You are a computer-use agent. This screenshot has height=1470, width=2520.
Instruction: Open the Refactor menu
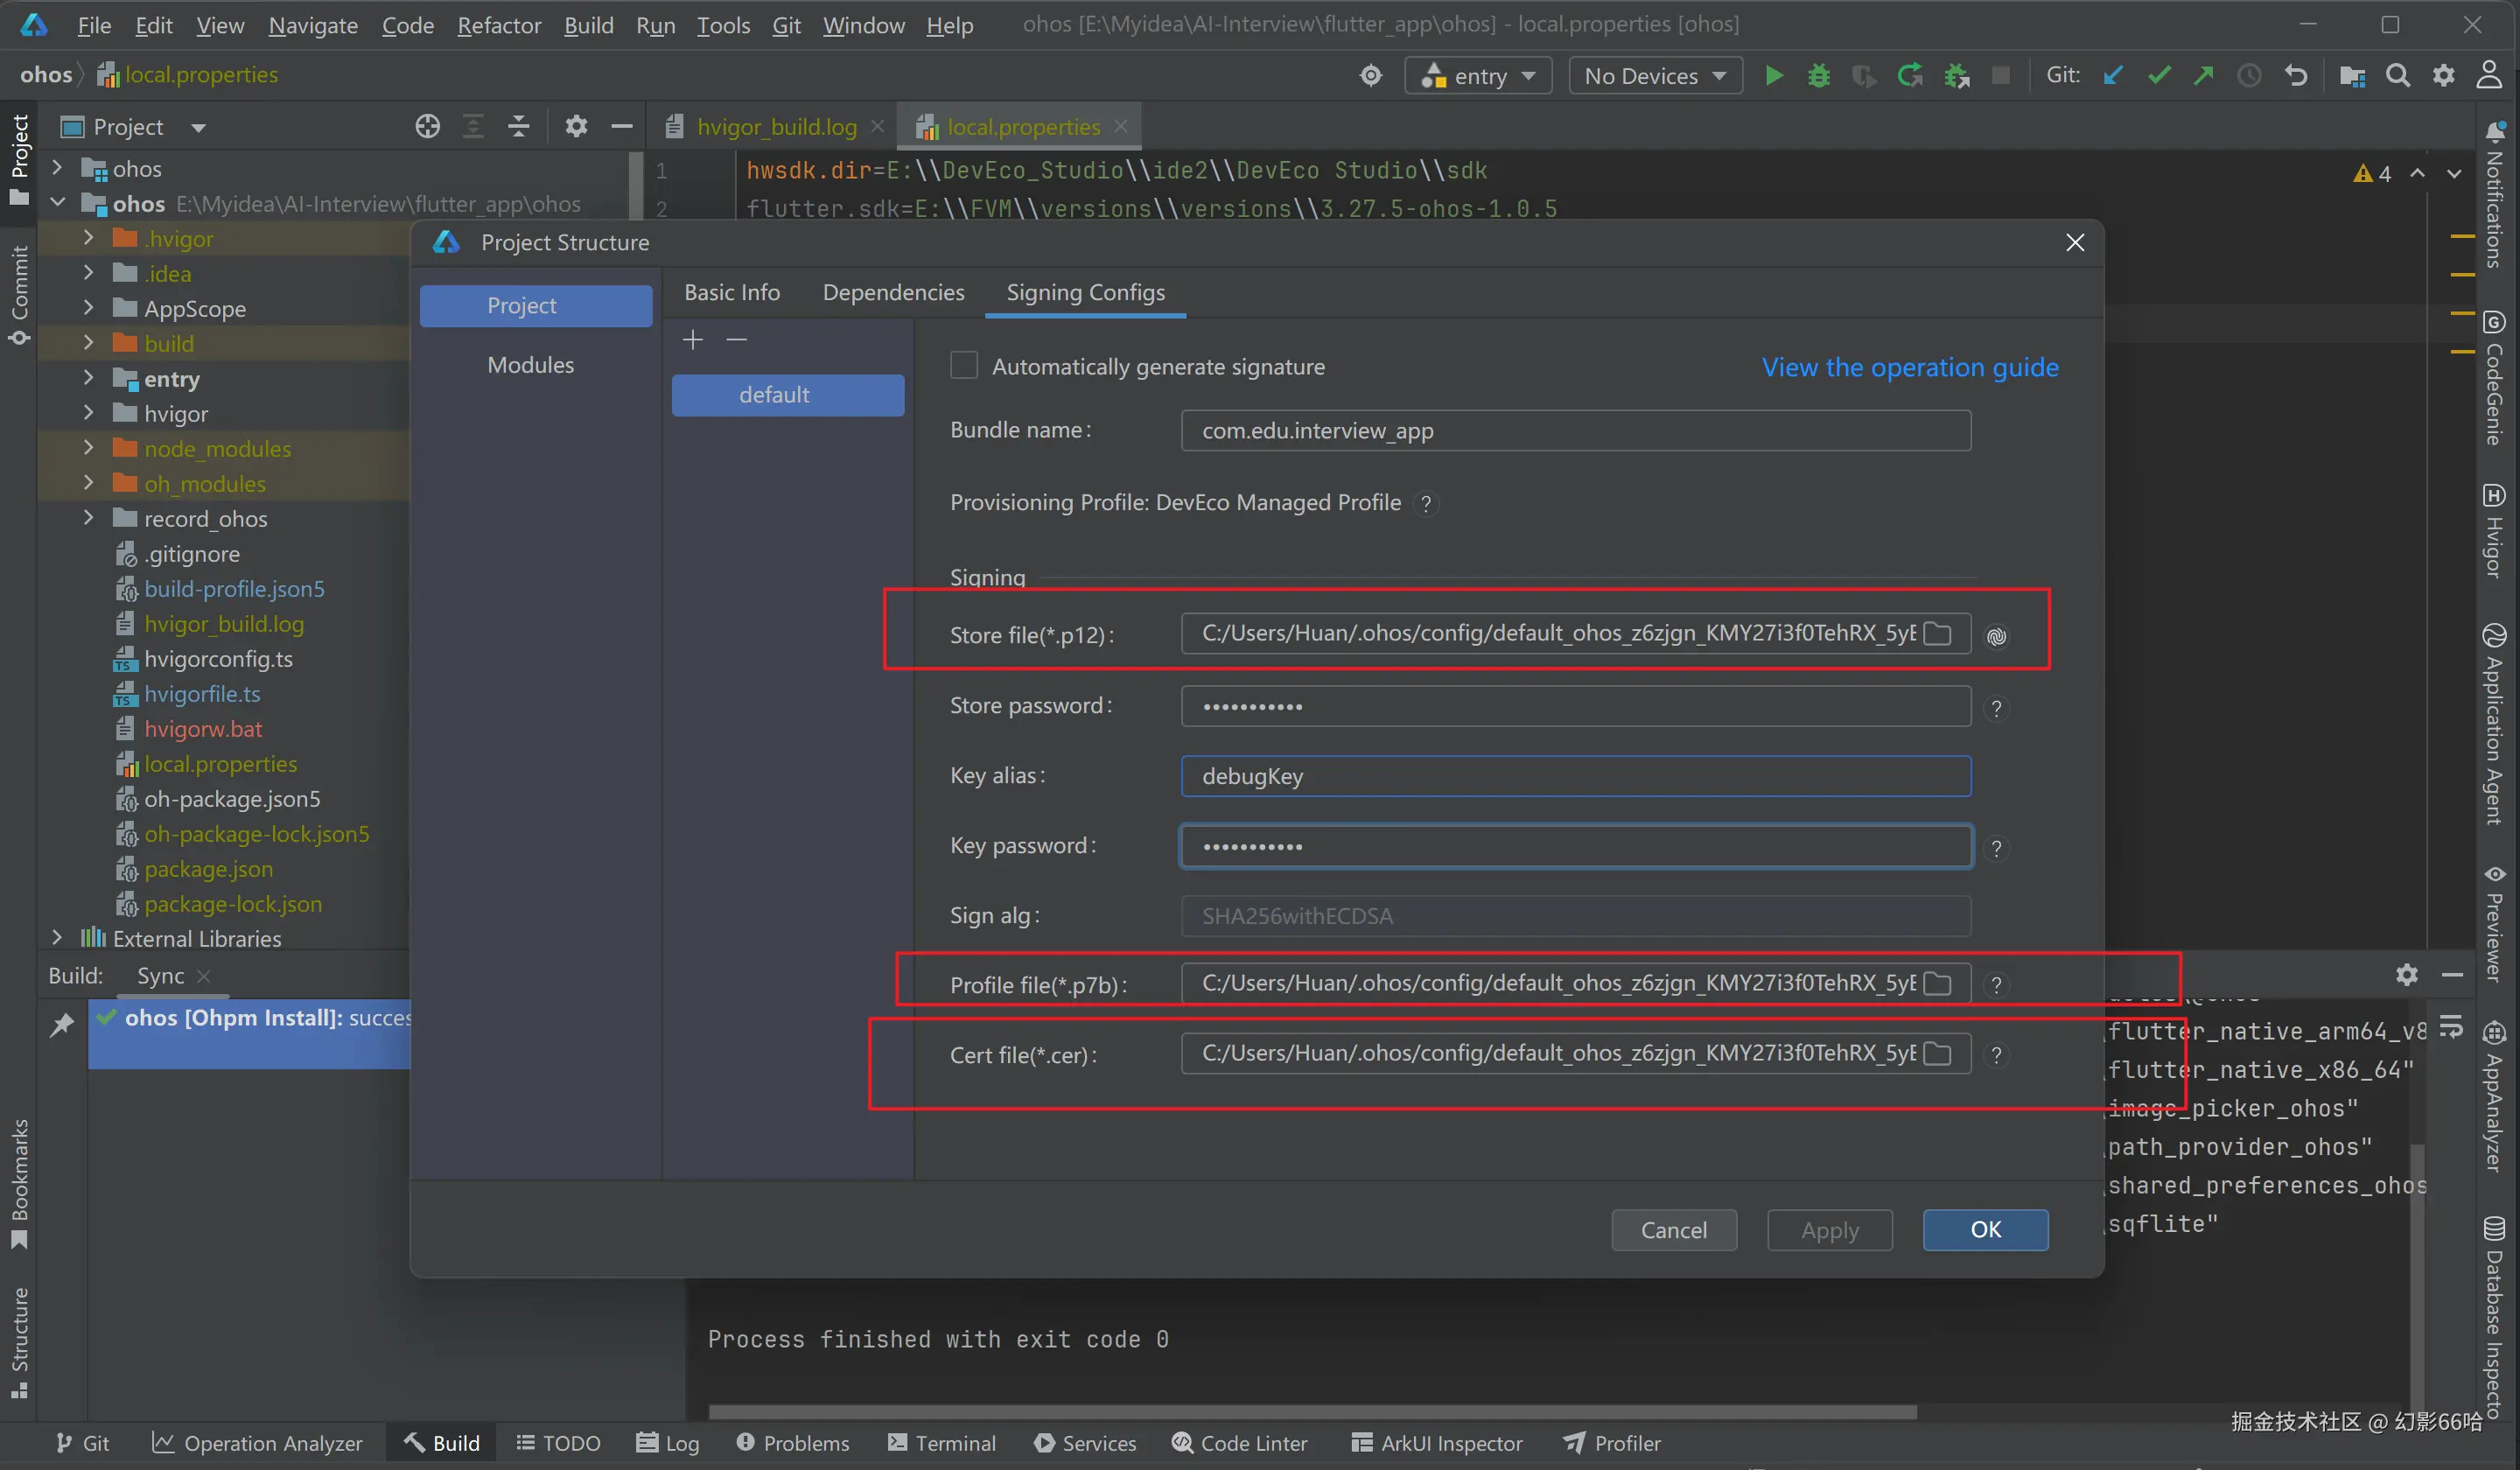499,25
